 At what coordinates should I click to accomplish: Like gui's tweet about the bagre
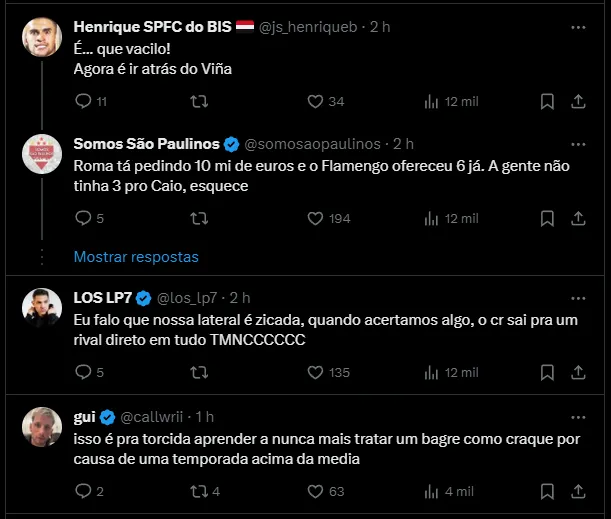(315, 491)
